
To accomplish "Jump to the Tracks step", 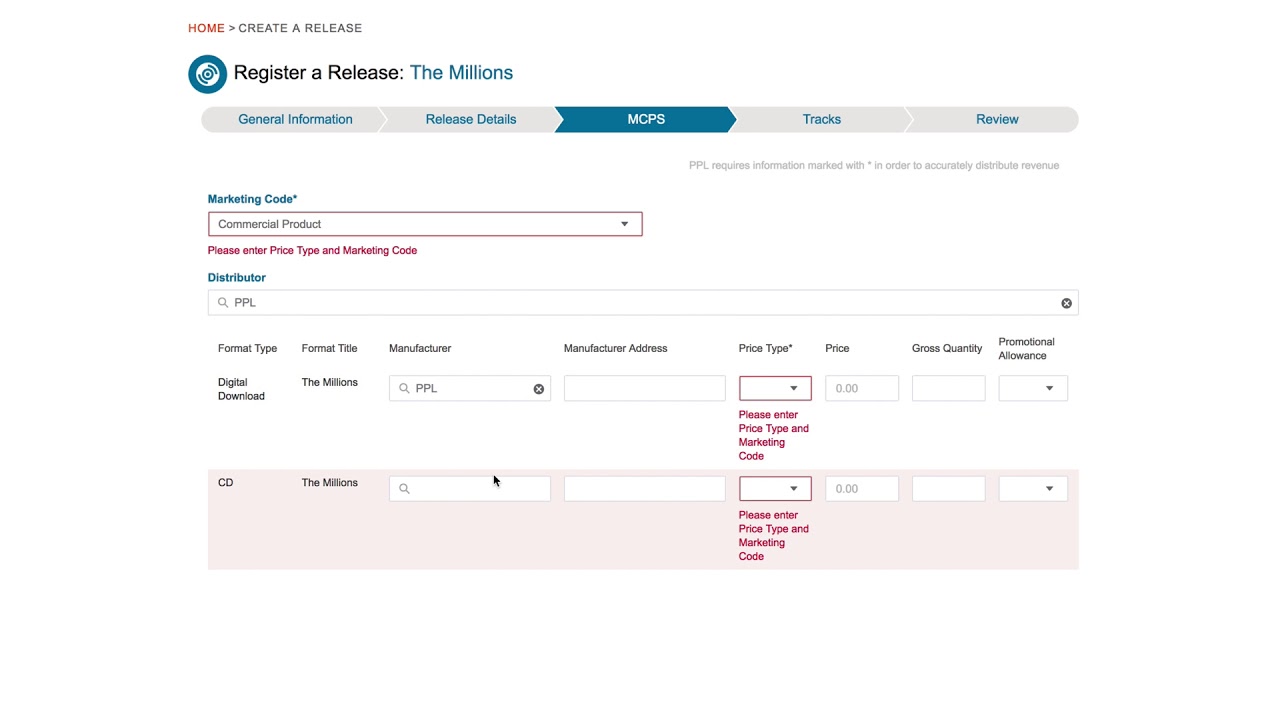I will pyautogui.click(x=821, y=119).
